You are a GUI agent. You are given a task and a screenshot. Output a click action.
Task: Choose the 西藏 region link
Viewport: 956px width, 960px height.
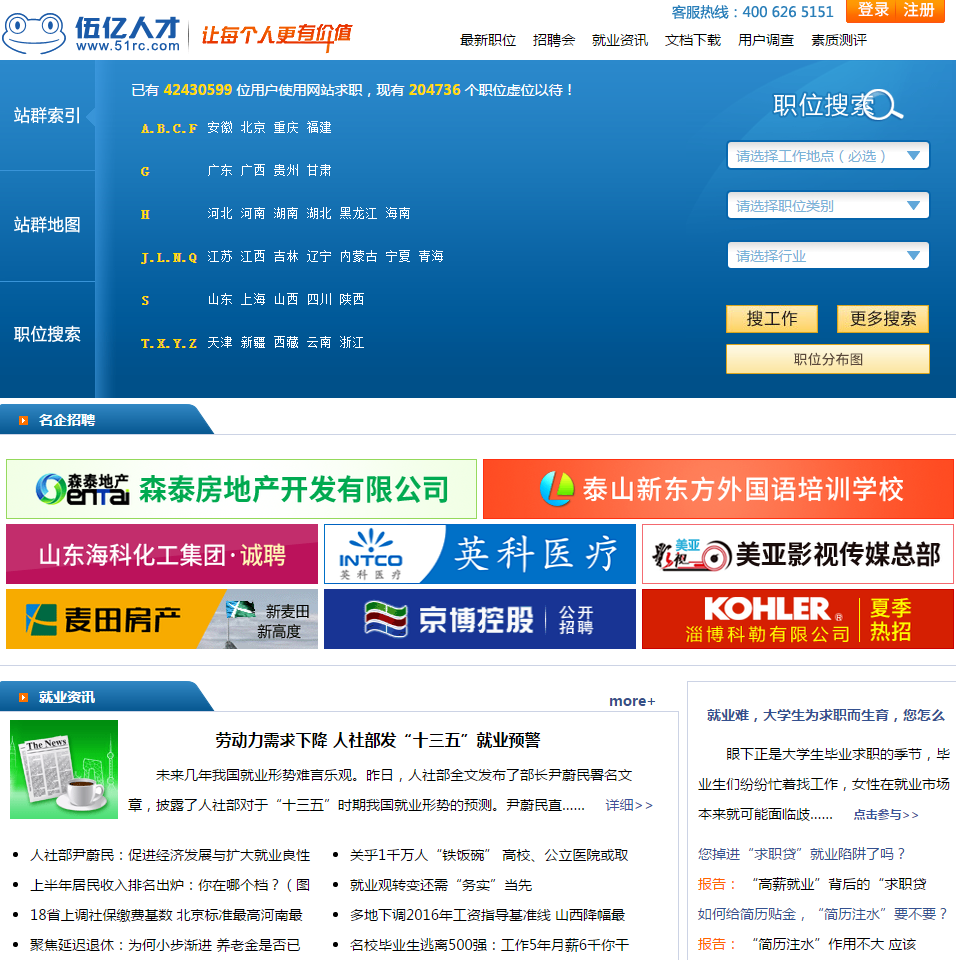(x=286, y=342)
